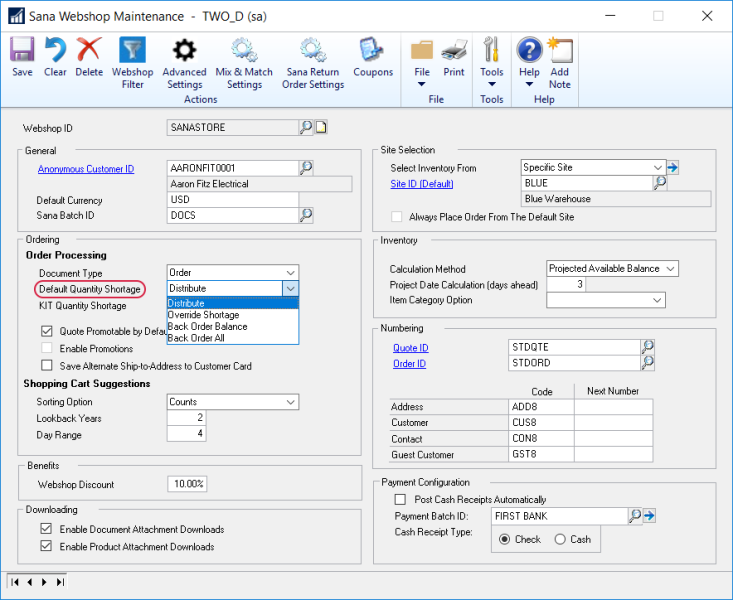Toggle Enable Product Attachment Downloads
This screenshot has width=733, height=600.
coord(46,546)
